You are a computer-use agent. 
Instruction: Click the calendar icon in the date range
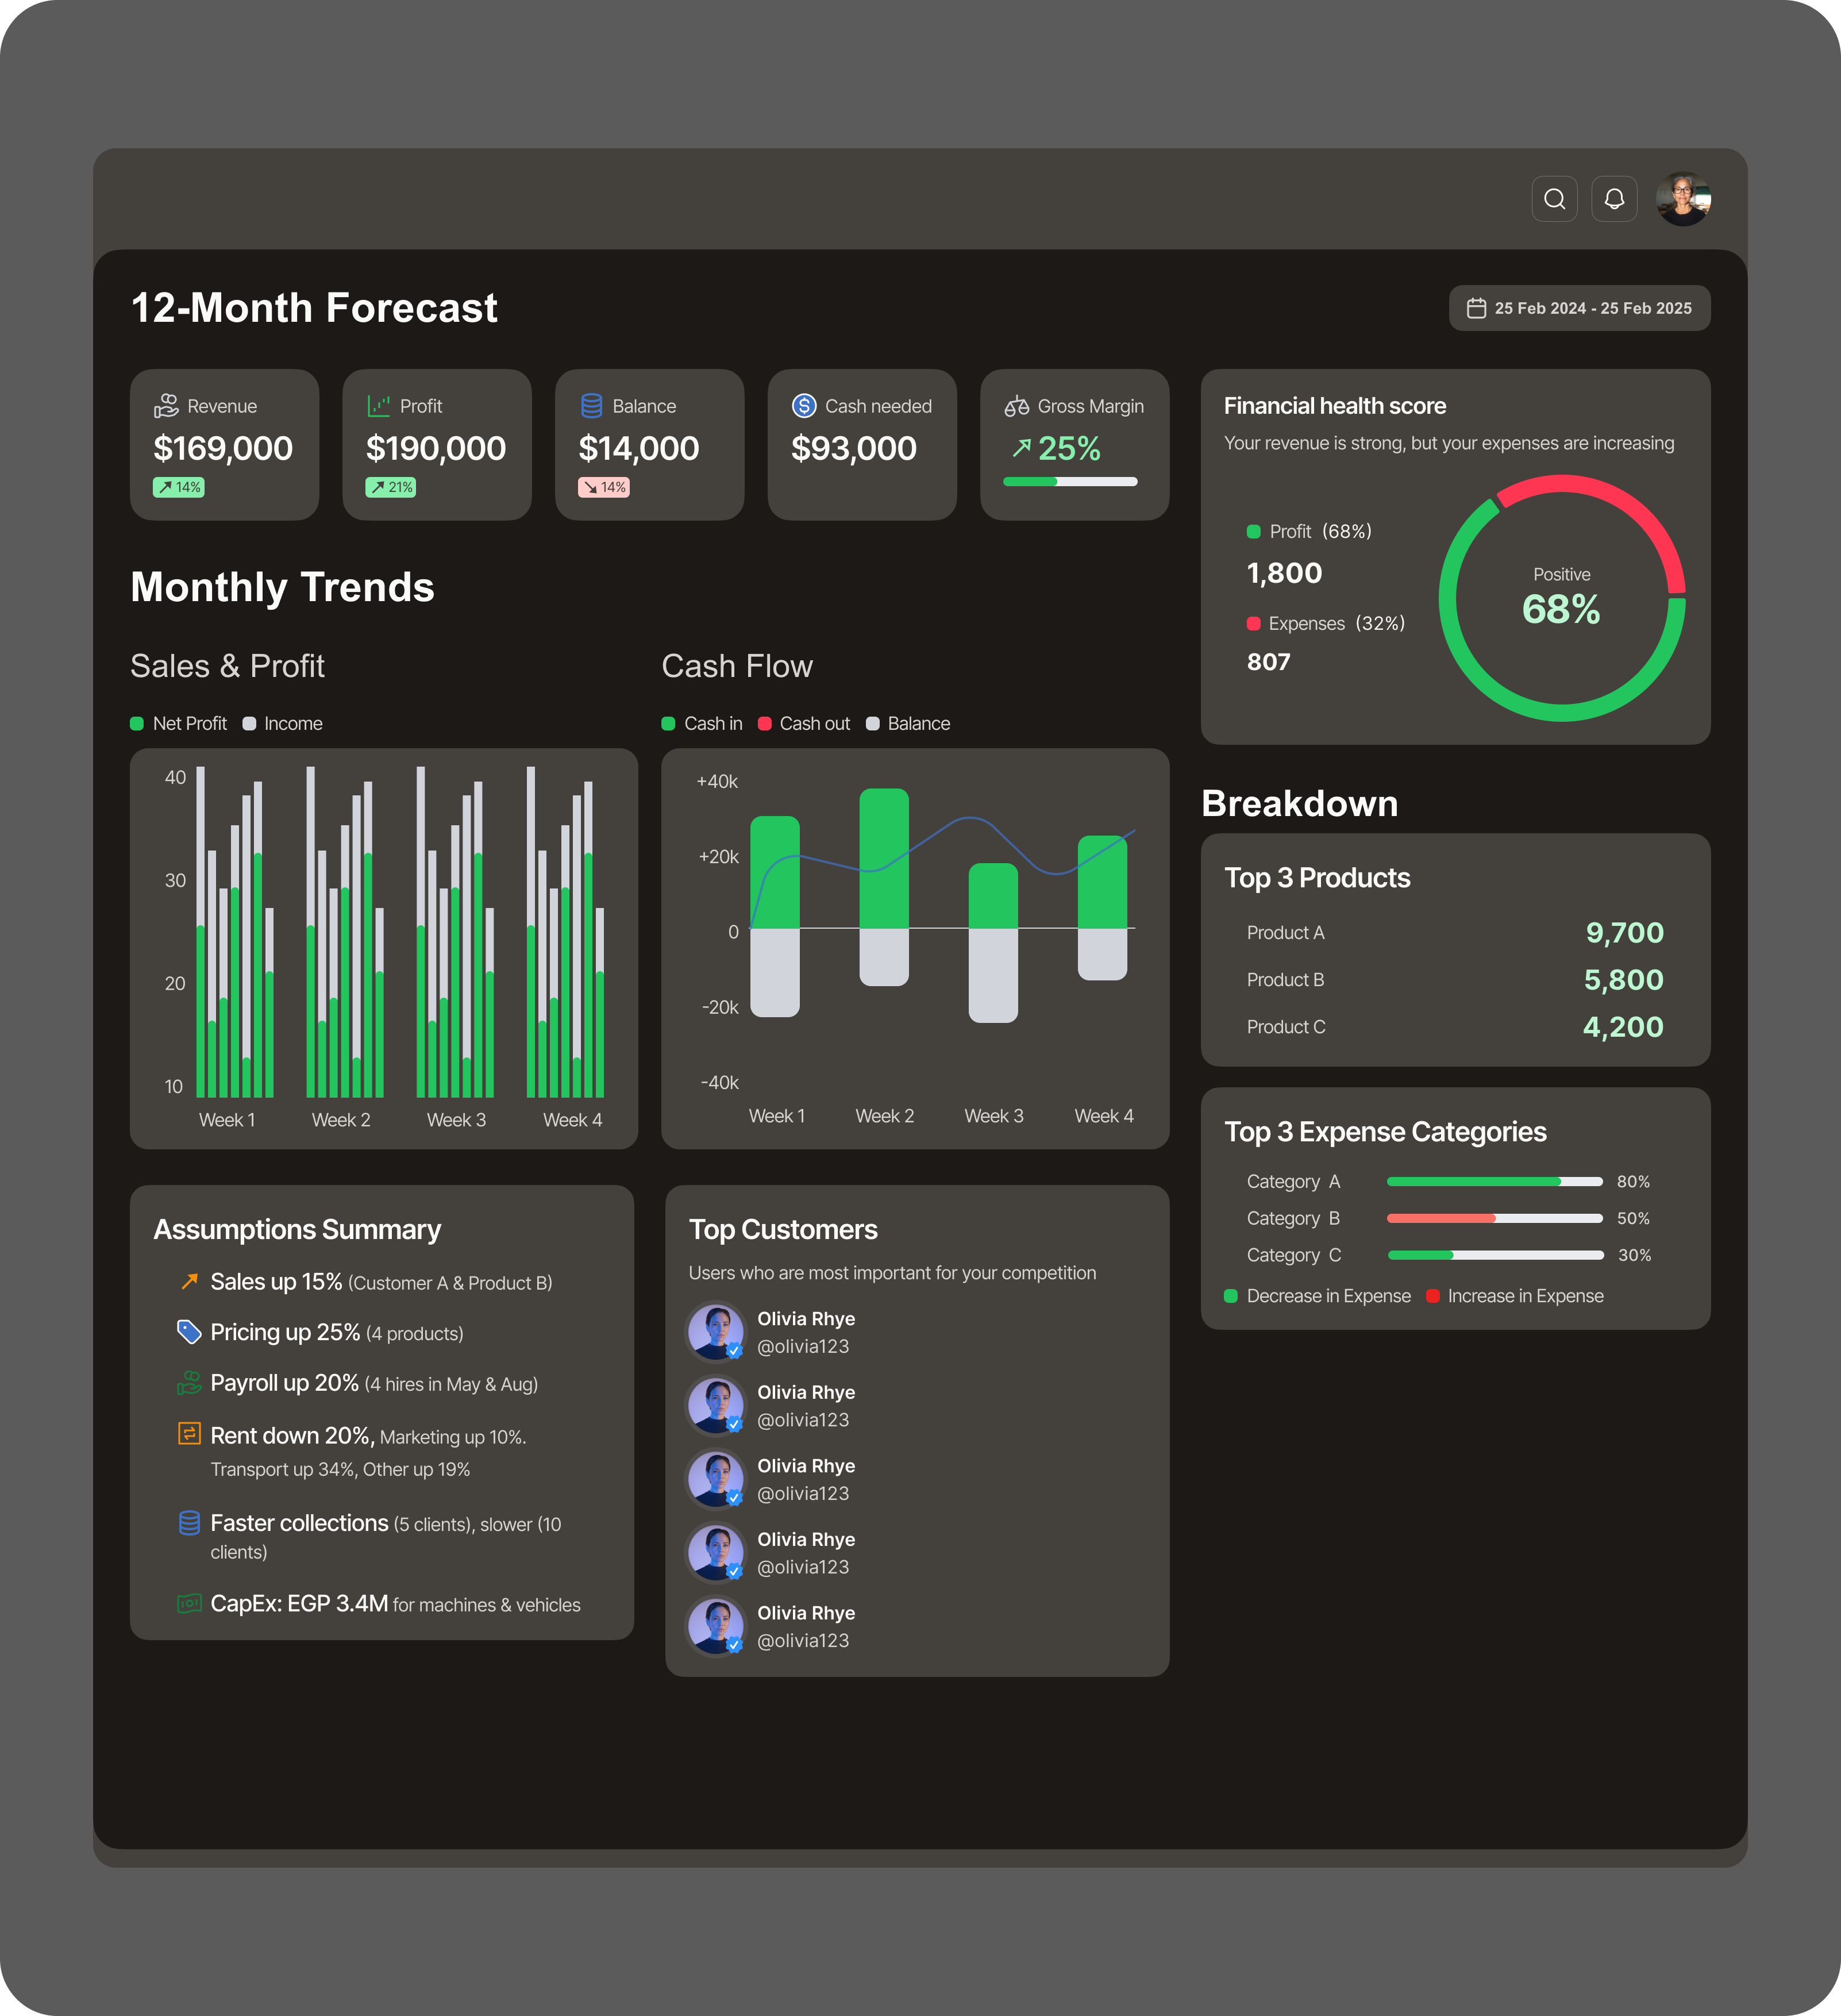pos(1477,308)
